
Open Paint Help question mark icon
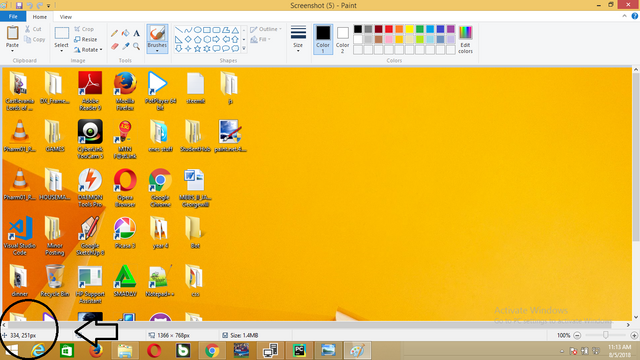tap(635, 16)
